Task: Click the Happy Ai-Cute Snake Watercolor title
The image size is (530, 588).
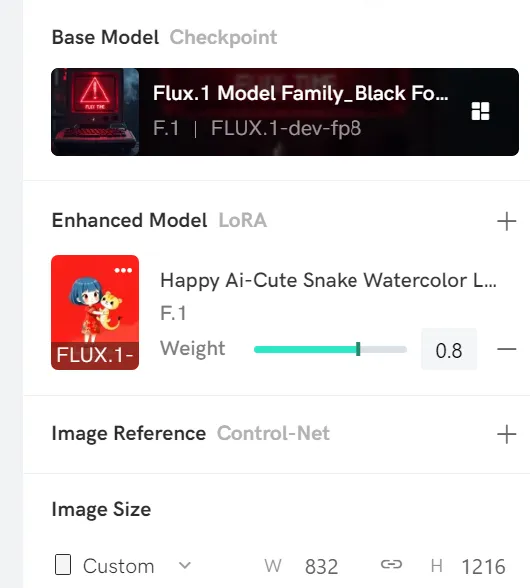Action: point(329,280)
